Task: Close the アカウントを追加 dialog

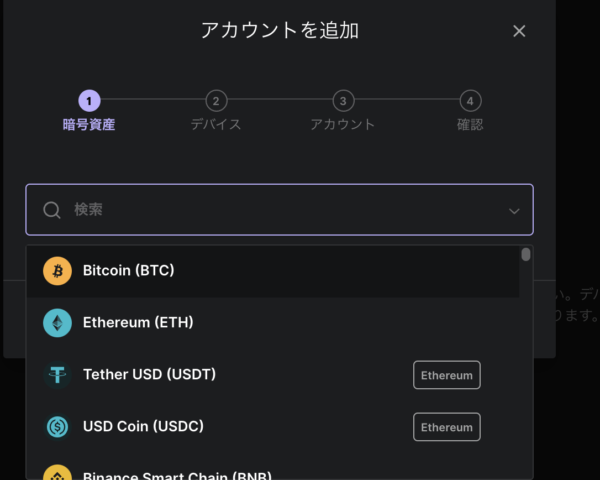Action: (519, 31)
